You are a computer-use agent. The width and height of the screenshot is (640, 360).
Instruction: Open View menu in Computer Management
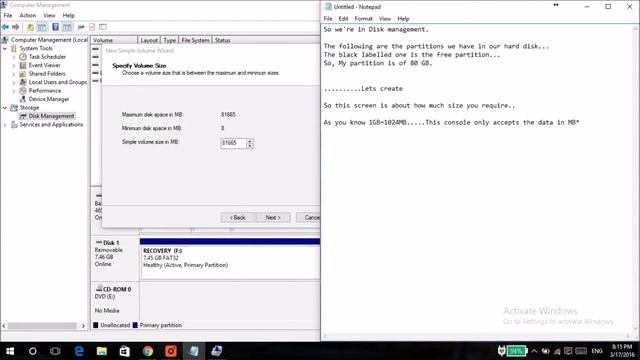(x=49, y=16)
